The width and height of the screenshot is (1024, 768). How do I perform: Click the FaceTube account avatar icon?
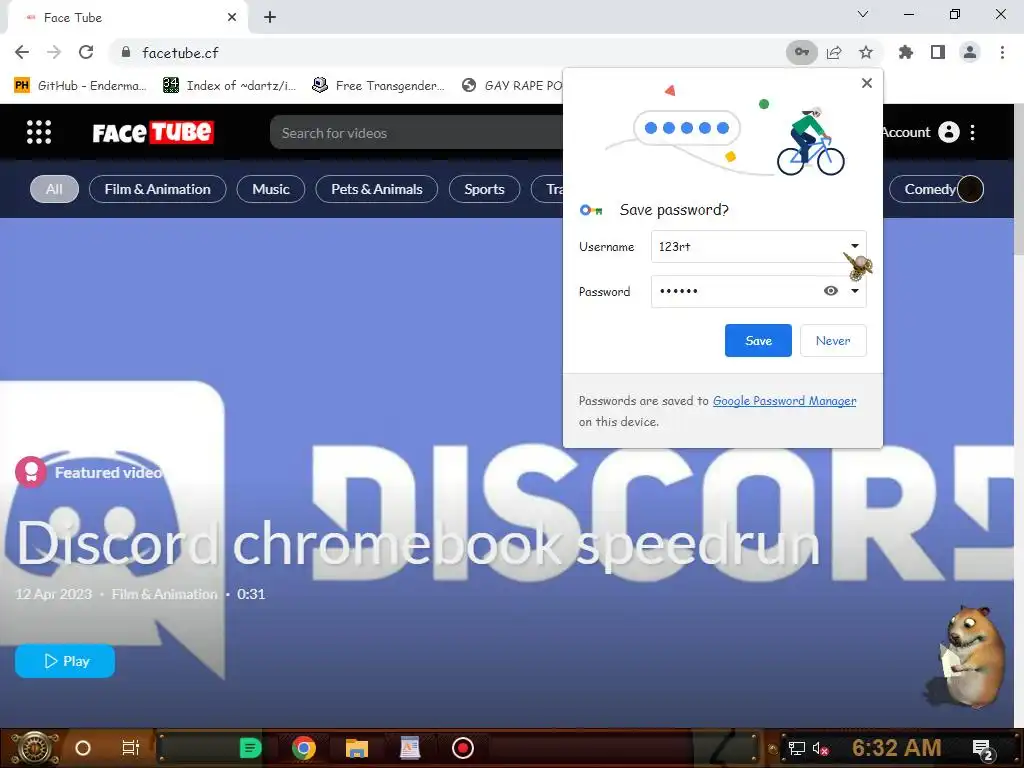coord(949,132)
